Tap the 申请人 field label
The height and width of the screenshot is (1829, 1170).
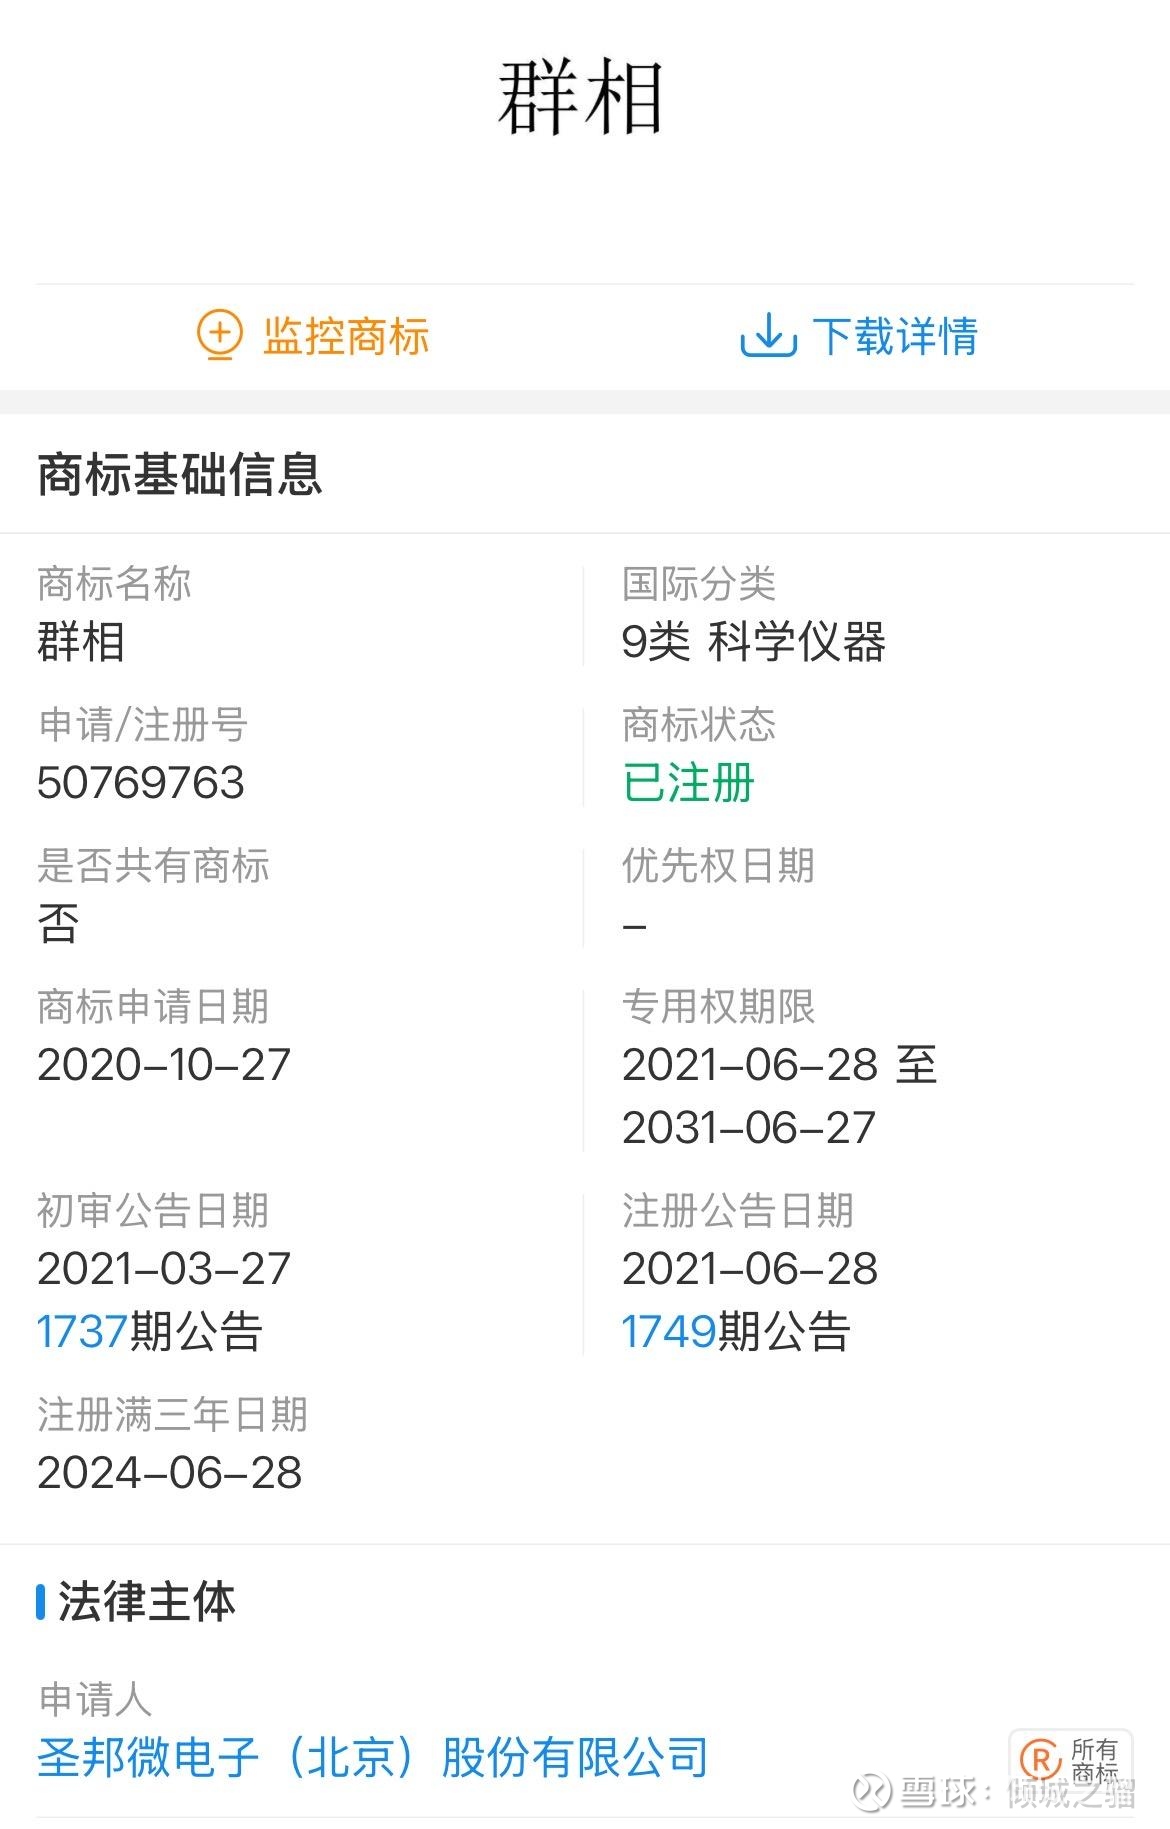click(x=95, y=1700)
